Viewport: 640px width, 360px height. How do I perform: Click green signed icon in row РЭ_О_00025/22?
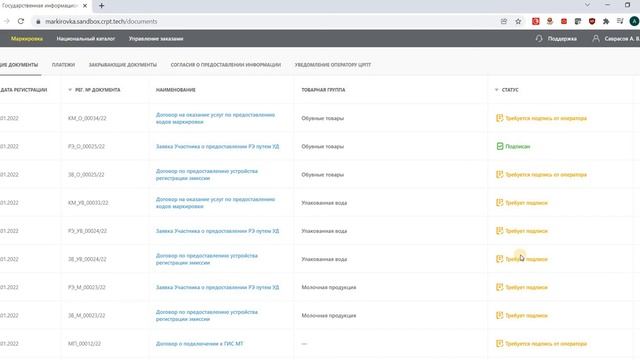(x=500, y=146)
